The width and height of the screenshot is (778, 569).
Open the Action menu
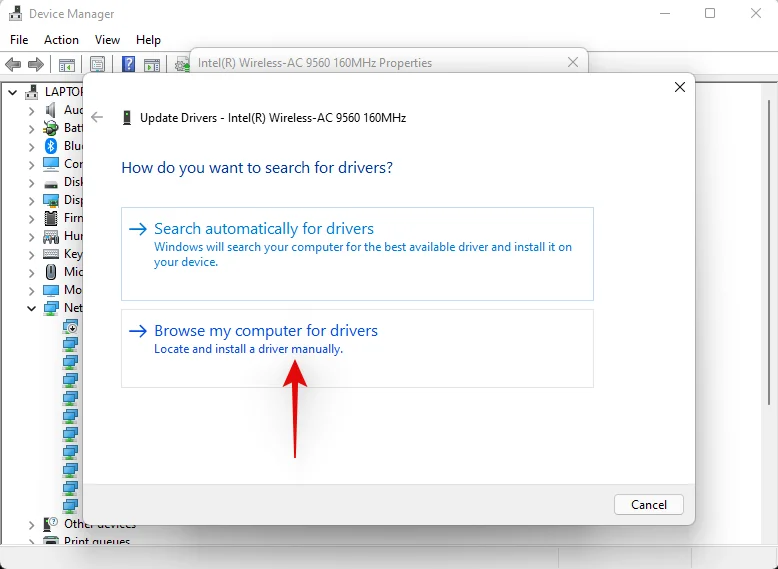[x=61, y=40]
